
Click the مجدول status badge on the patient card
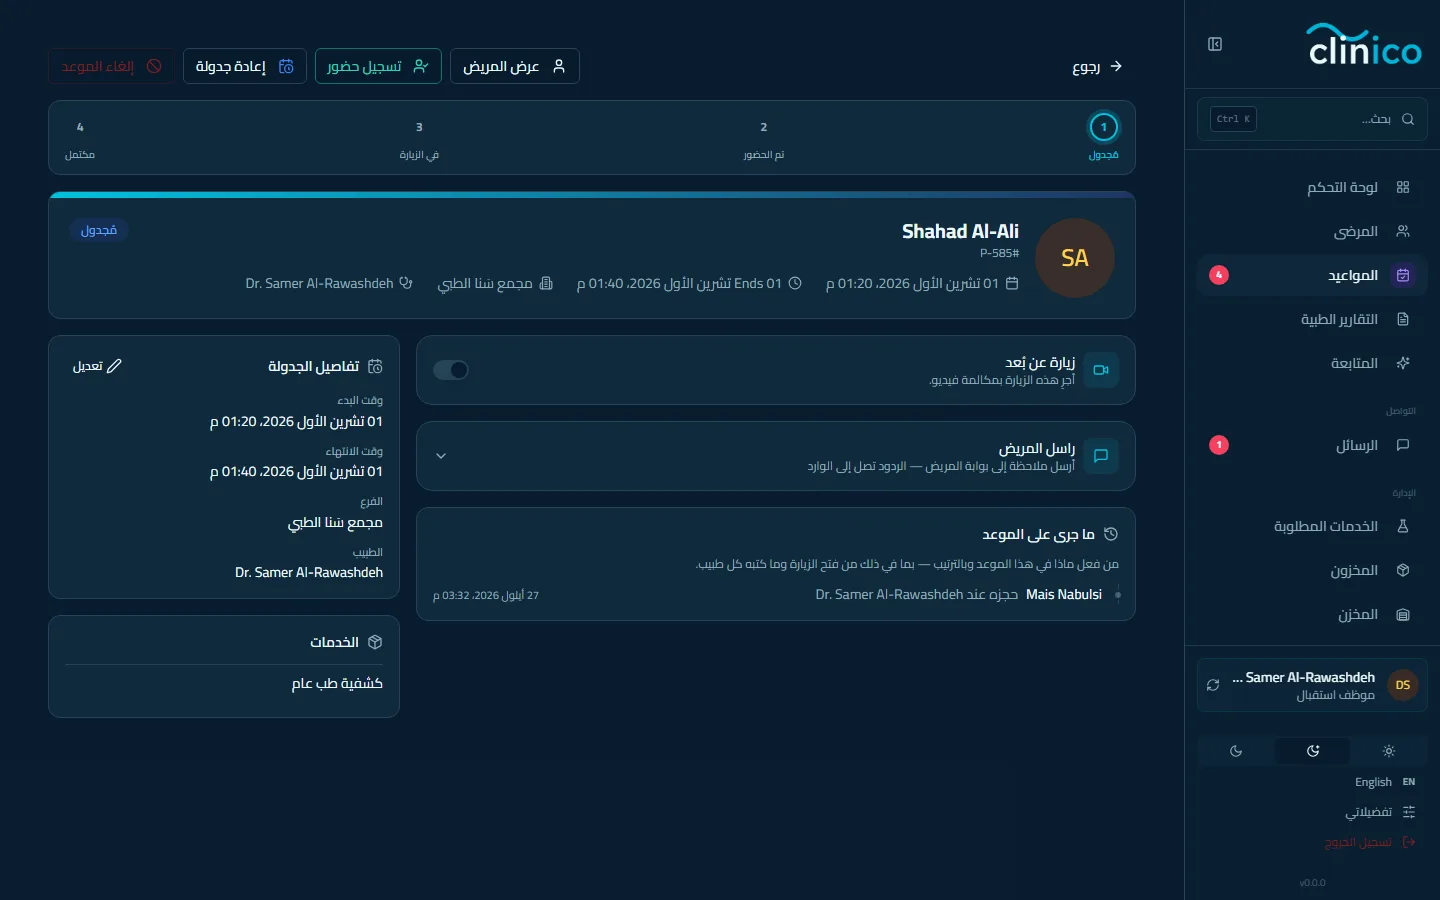[x=99, y=230]
